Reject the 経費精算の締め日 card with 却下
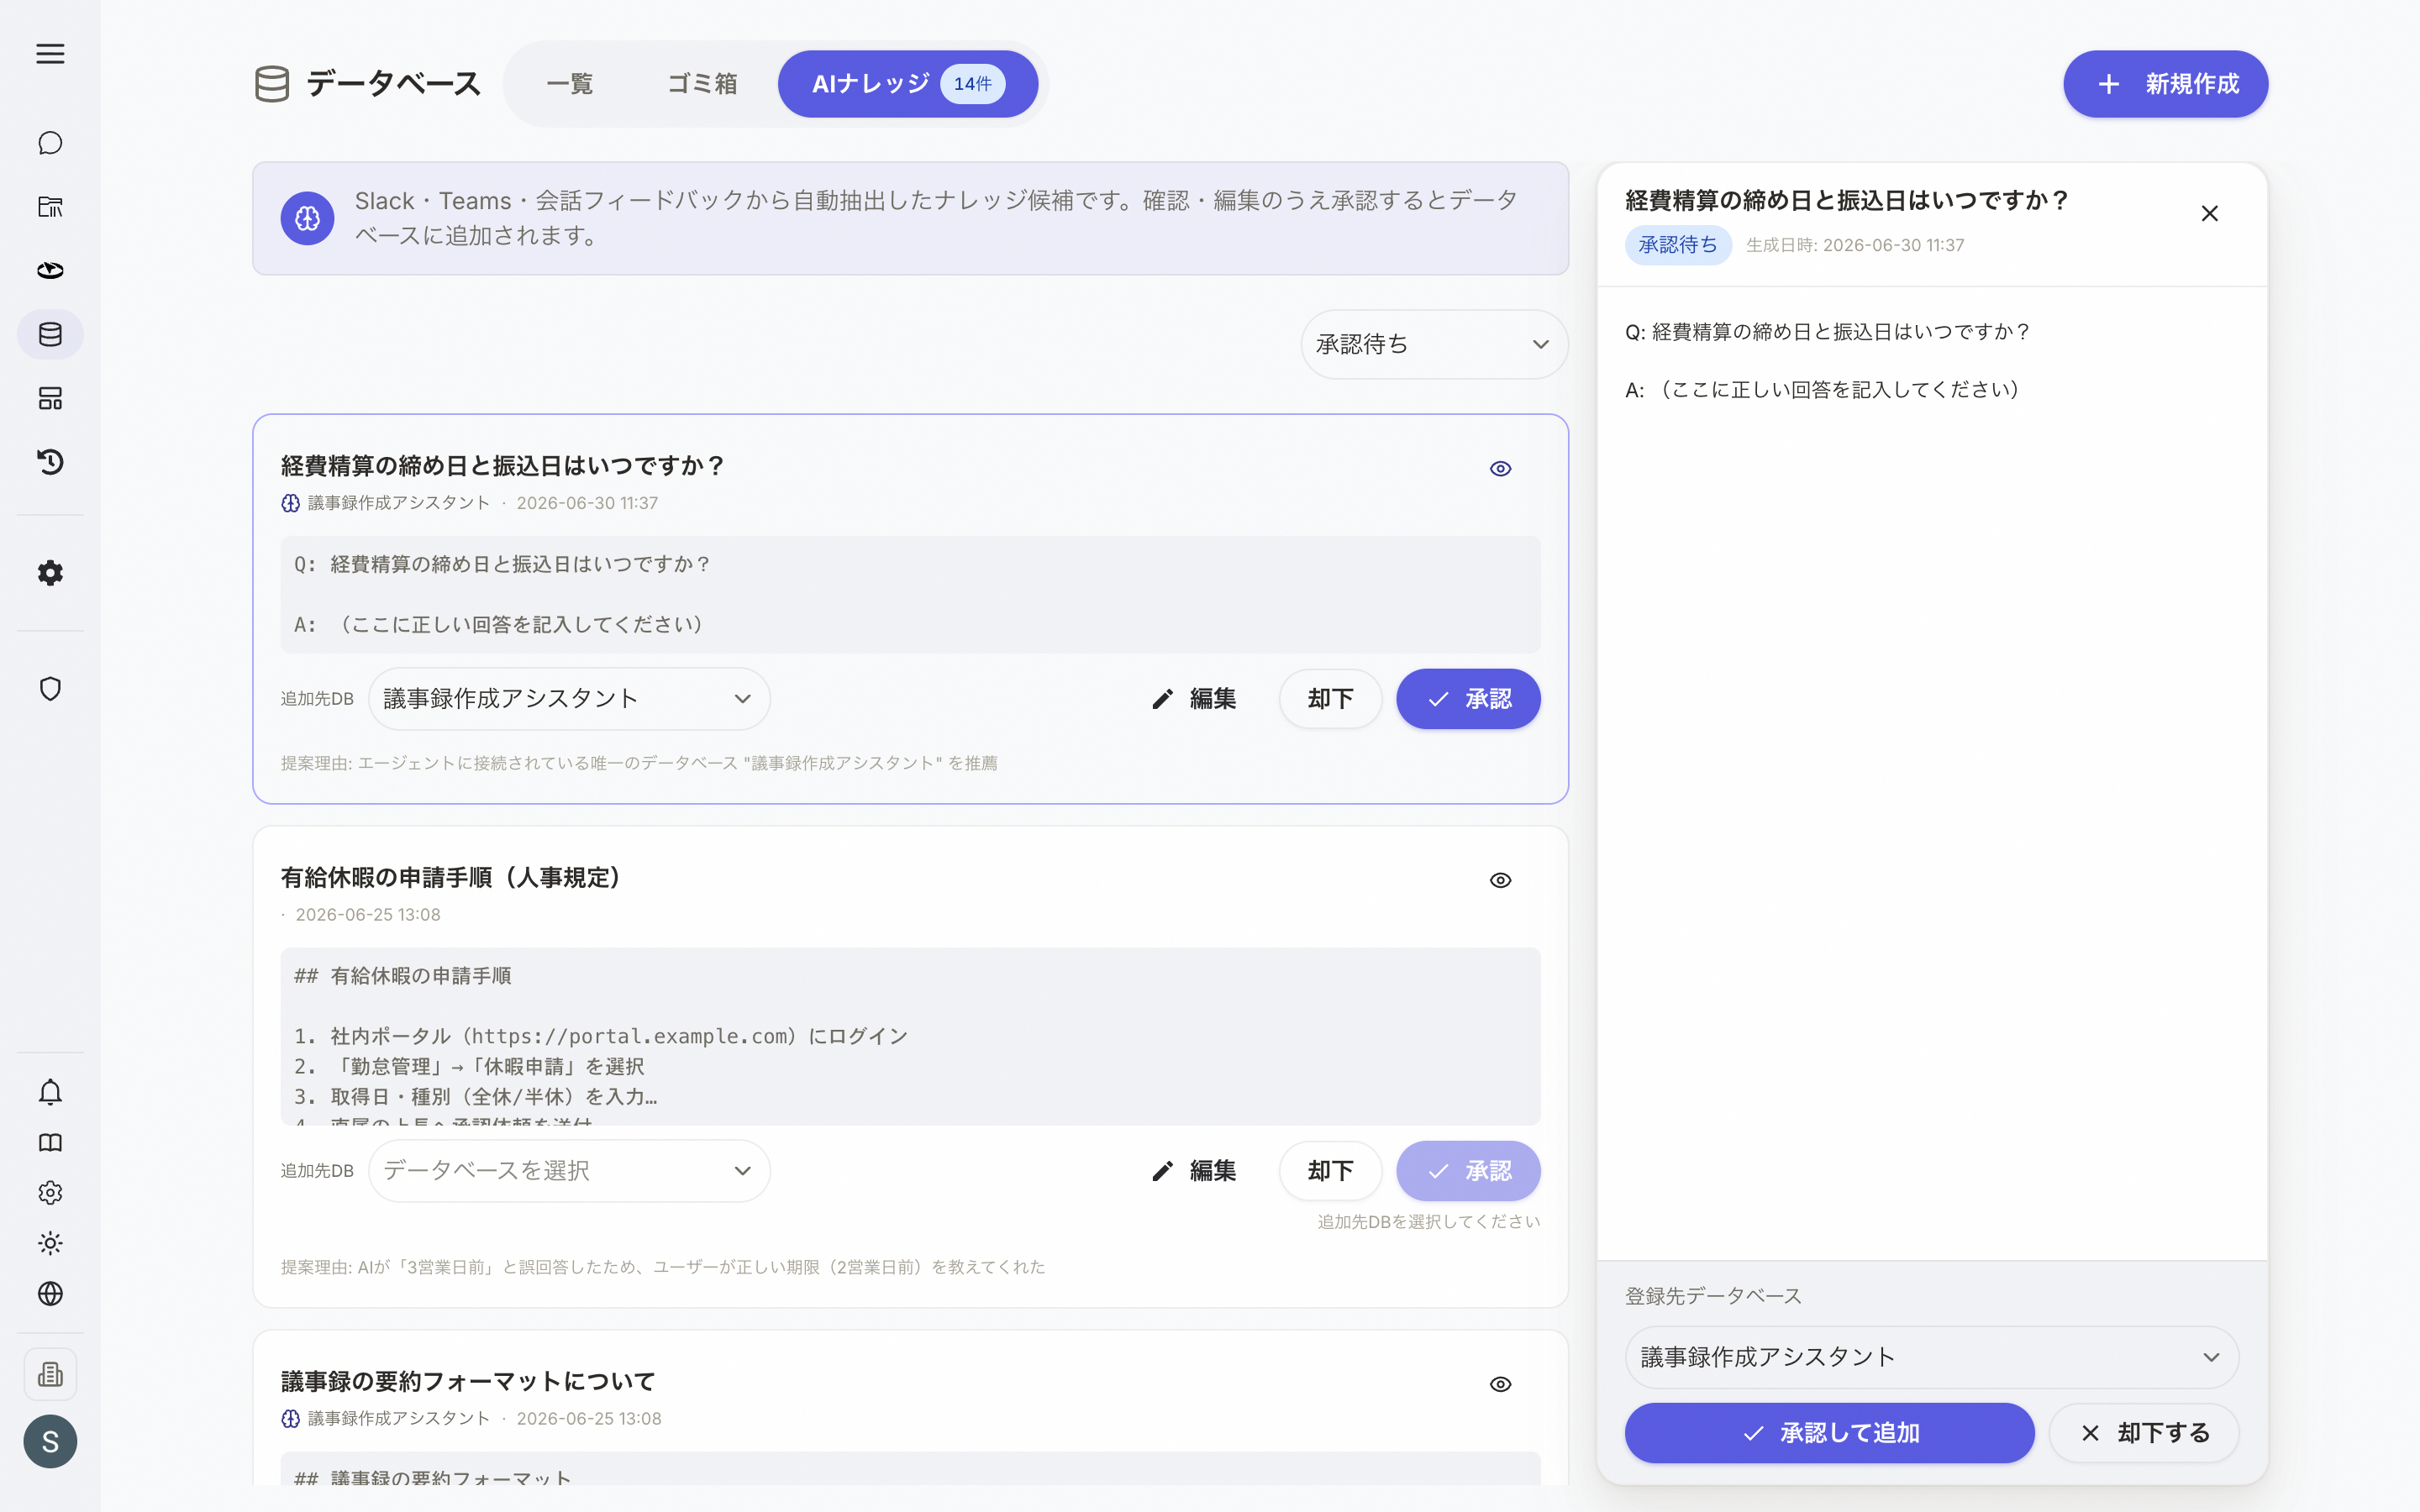 pyautogui.click(x=1330, y=699)
